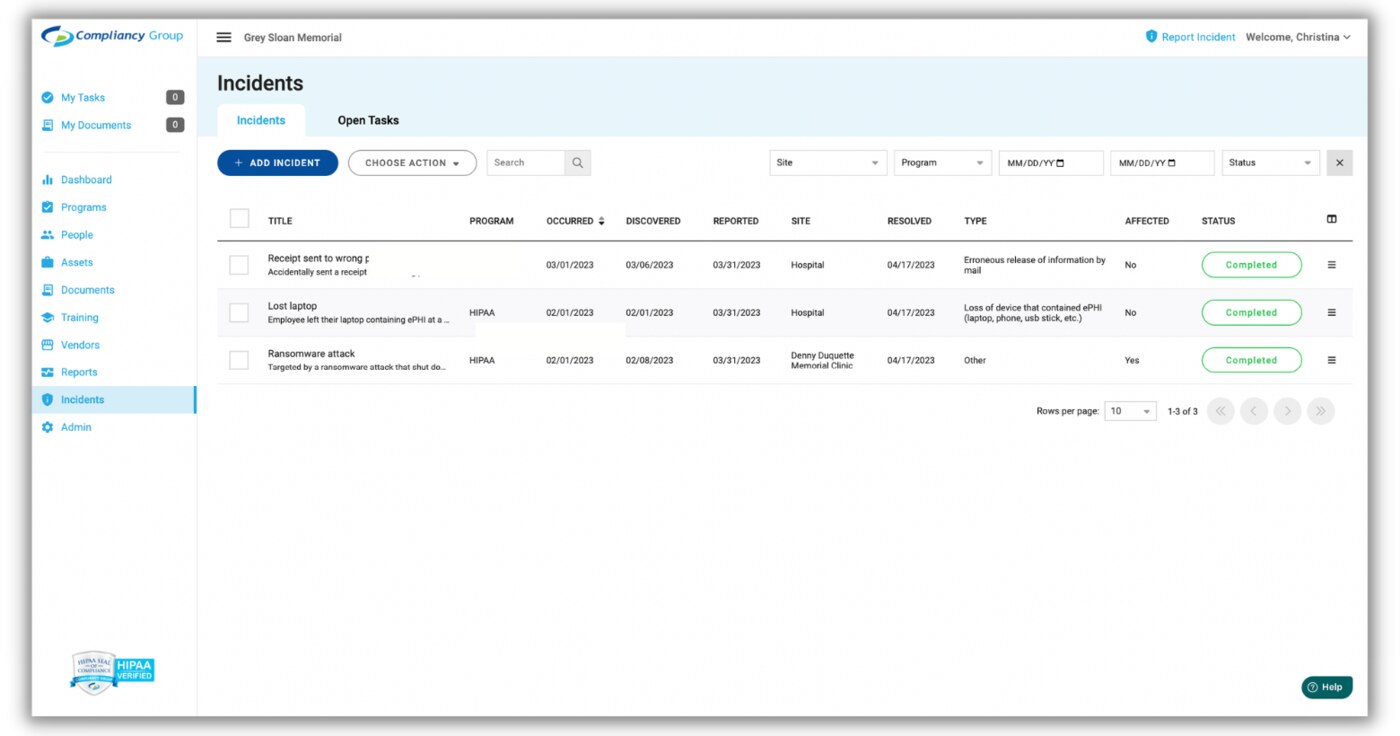Click Completed status for Ransomware attack row
This screenshot has height=736, width=1400.
(x=1251, y=360)
